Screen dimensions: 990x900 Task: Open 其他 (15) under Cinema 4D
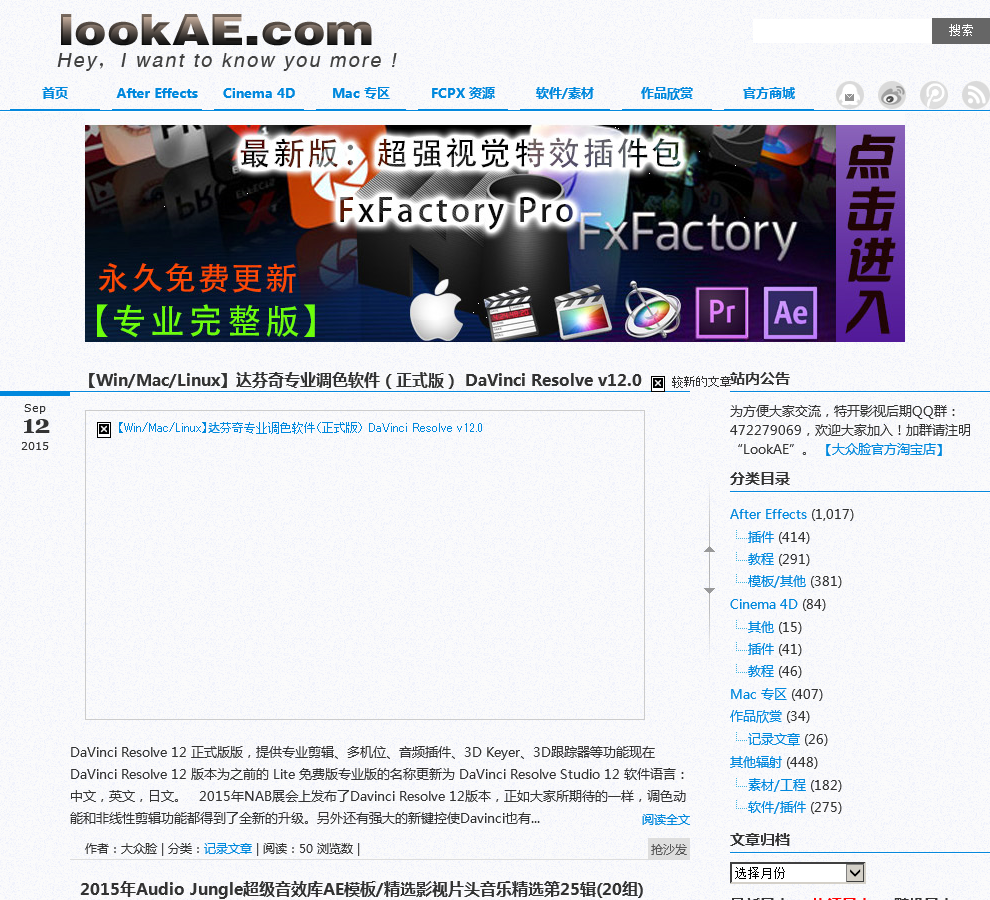(760, 627)
